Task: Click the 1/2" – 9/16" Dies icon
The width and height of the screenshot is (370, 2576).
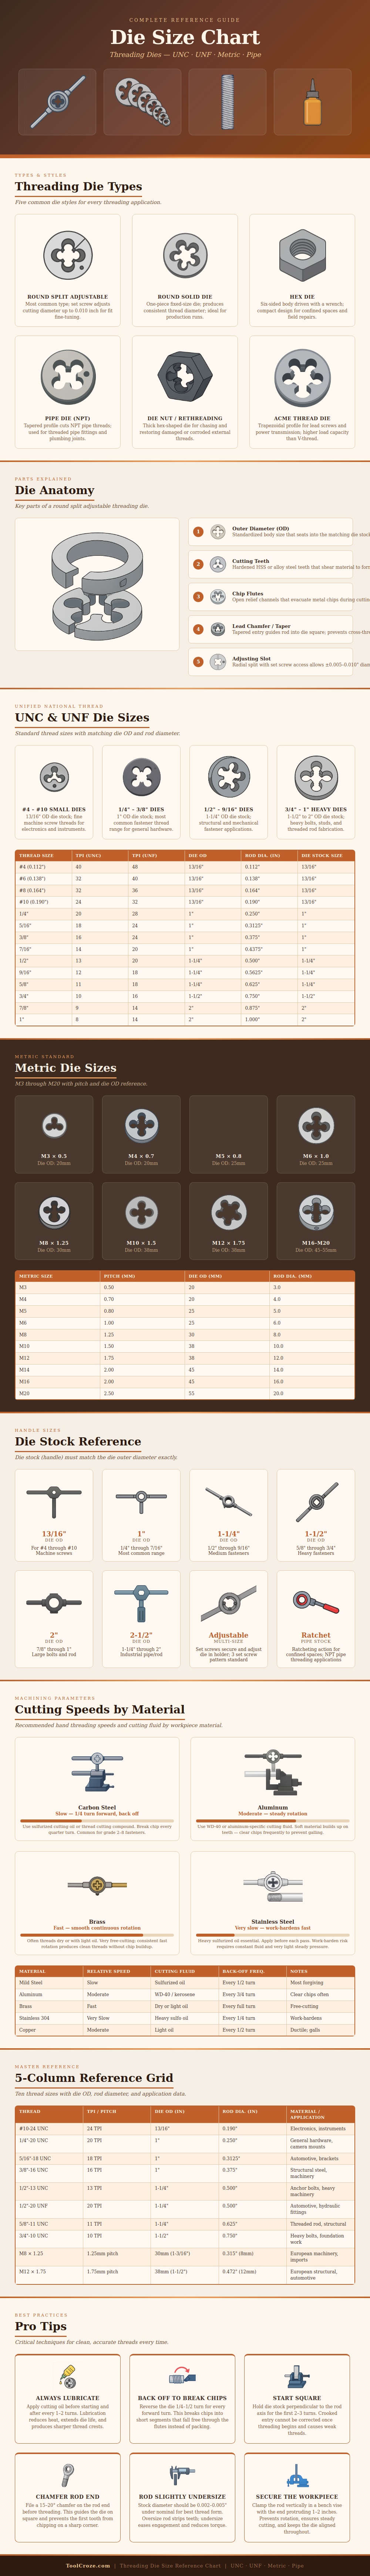Action: coord(229,777)
